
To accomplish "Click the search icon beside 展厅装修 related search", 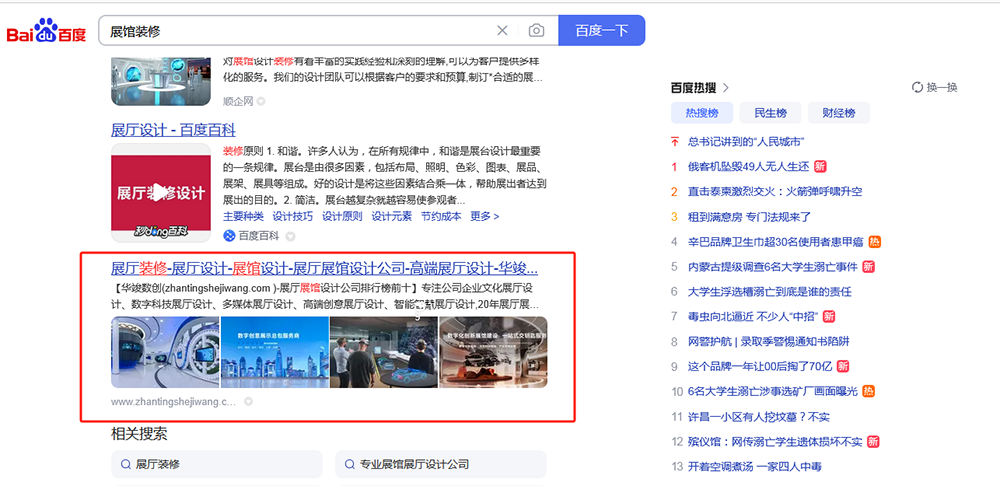I will click(x=125, y=465).
